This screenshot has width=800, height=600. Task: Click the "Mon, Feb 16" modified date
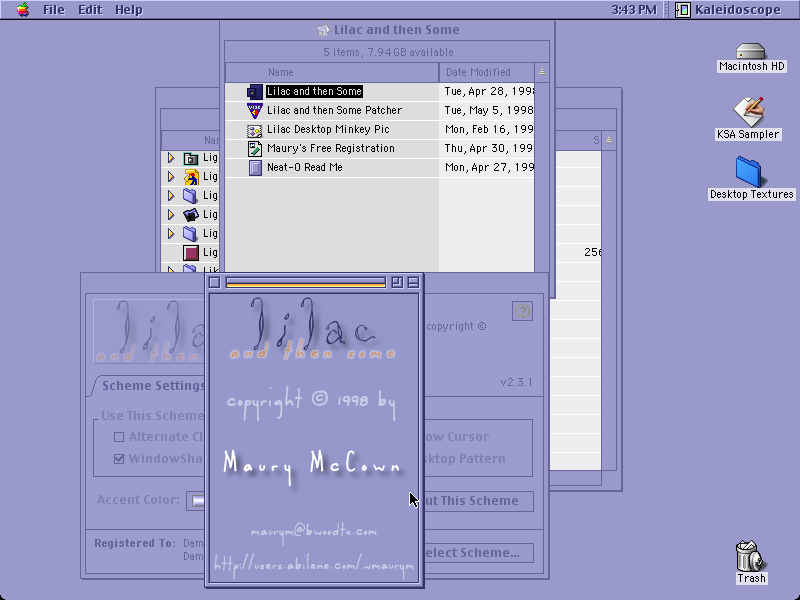click(x=489, y=129)
